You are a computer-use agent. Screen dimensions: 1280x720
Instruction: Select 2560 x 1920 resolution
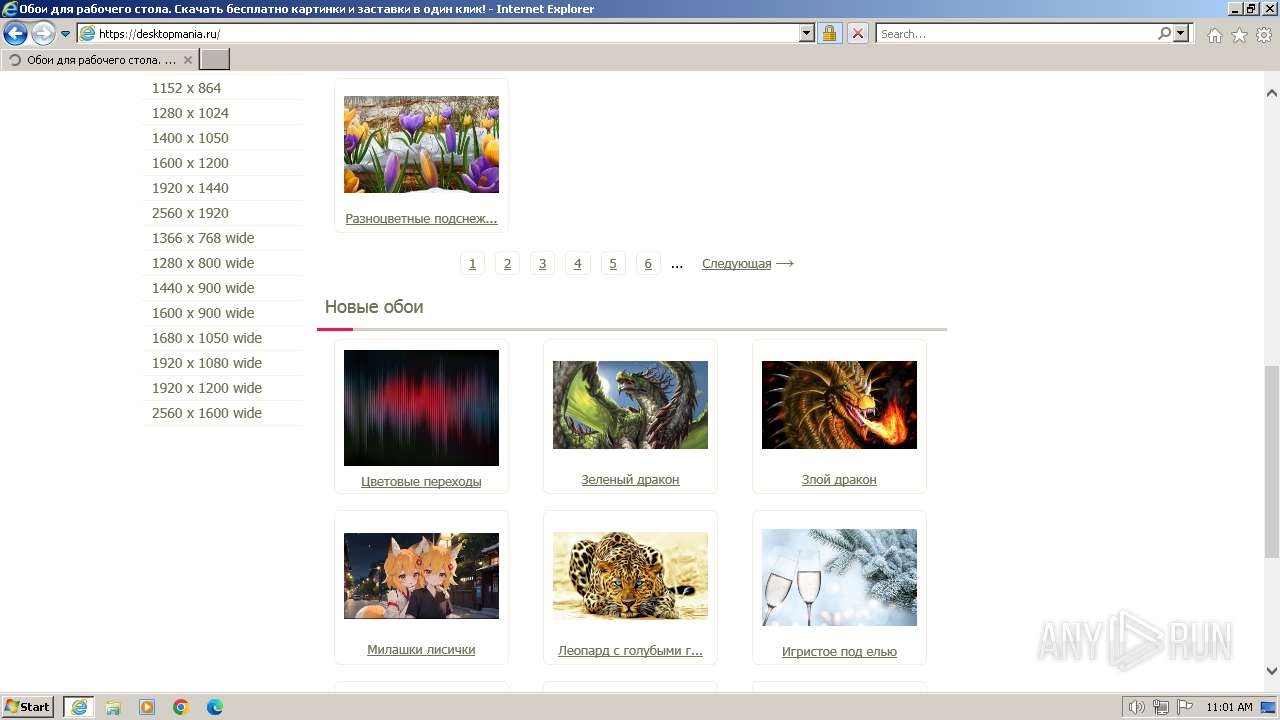(x=190, y=213)
